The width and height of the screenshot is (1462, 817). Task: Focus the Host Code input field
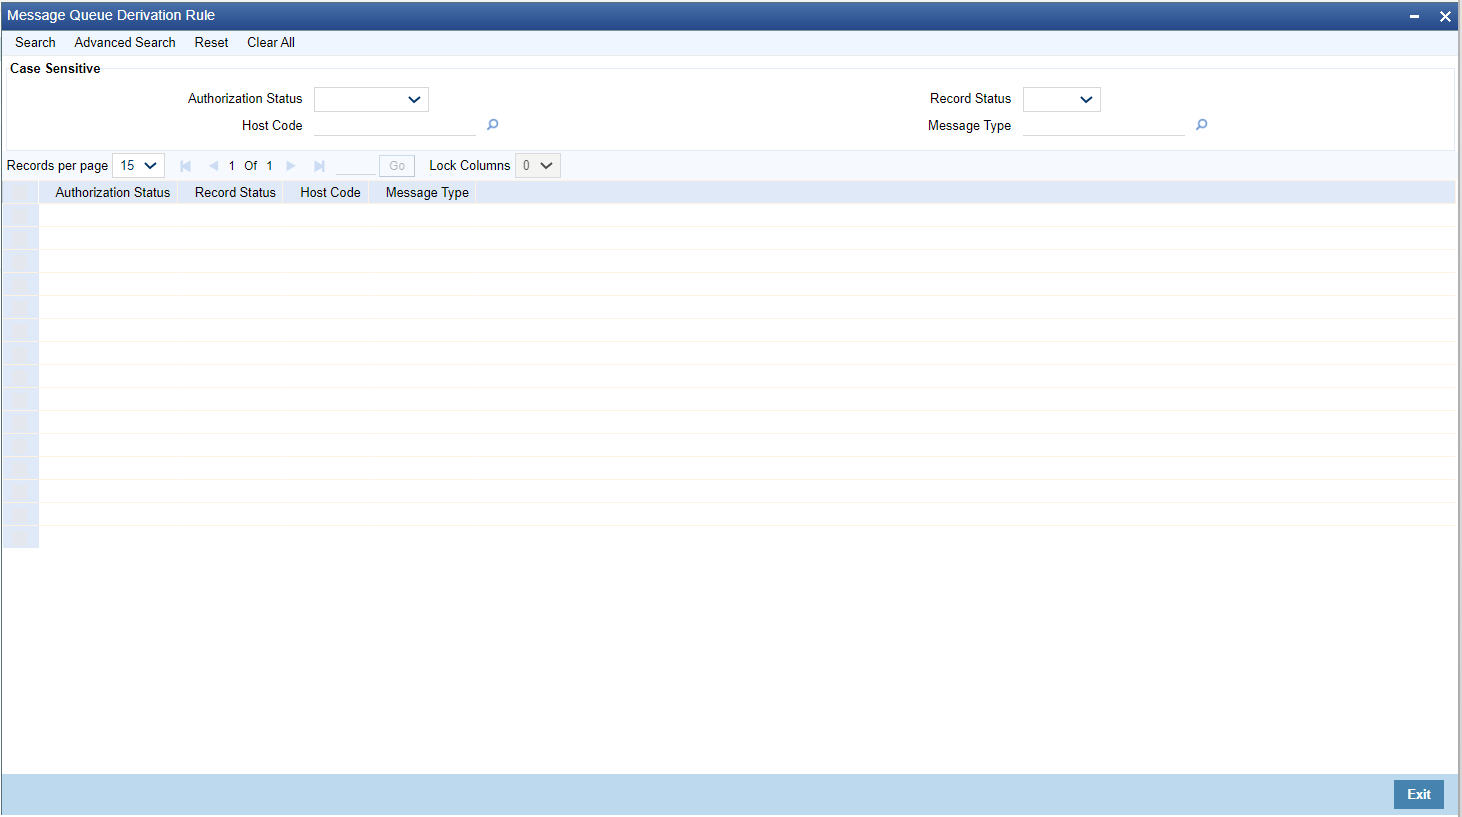click(x=395, y=125)
